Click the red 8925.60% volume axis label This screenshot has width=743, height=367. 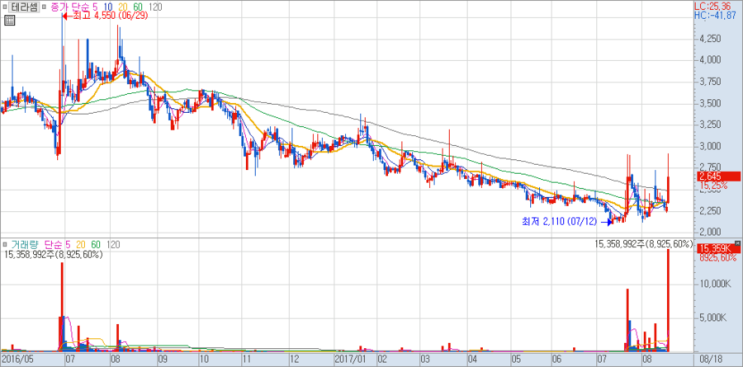[717, 258]
